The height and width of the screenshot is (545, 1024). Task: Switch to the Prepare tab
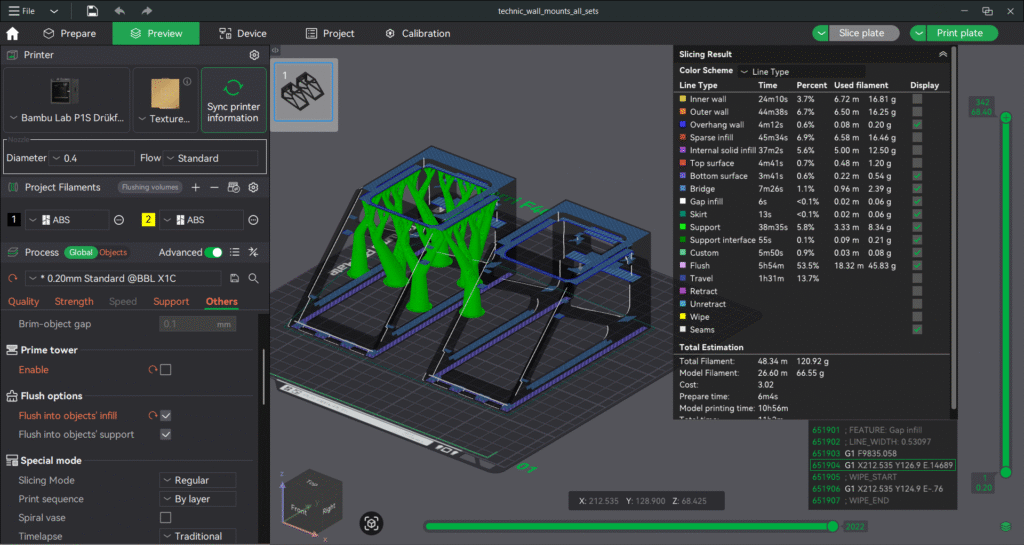point(69,33)
